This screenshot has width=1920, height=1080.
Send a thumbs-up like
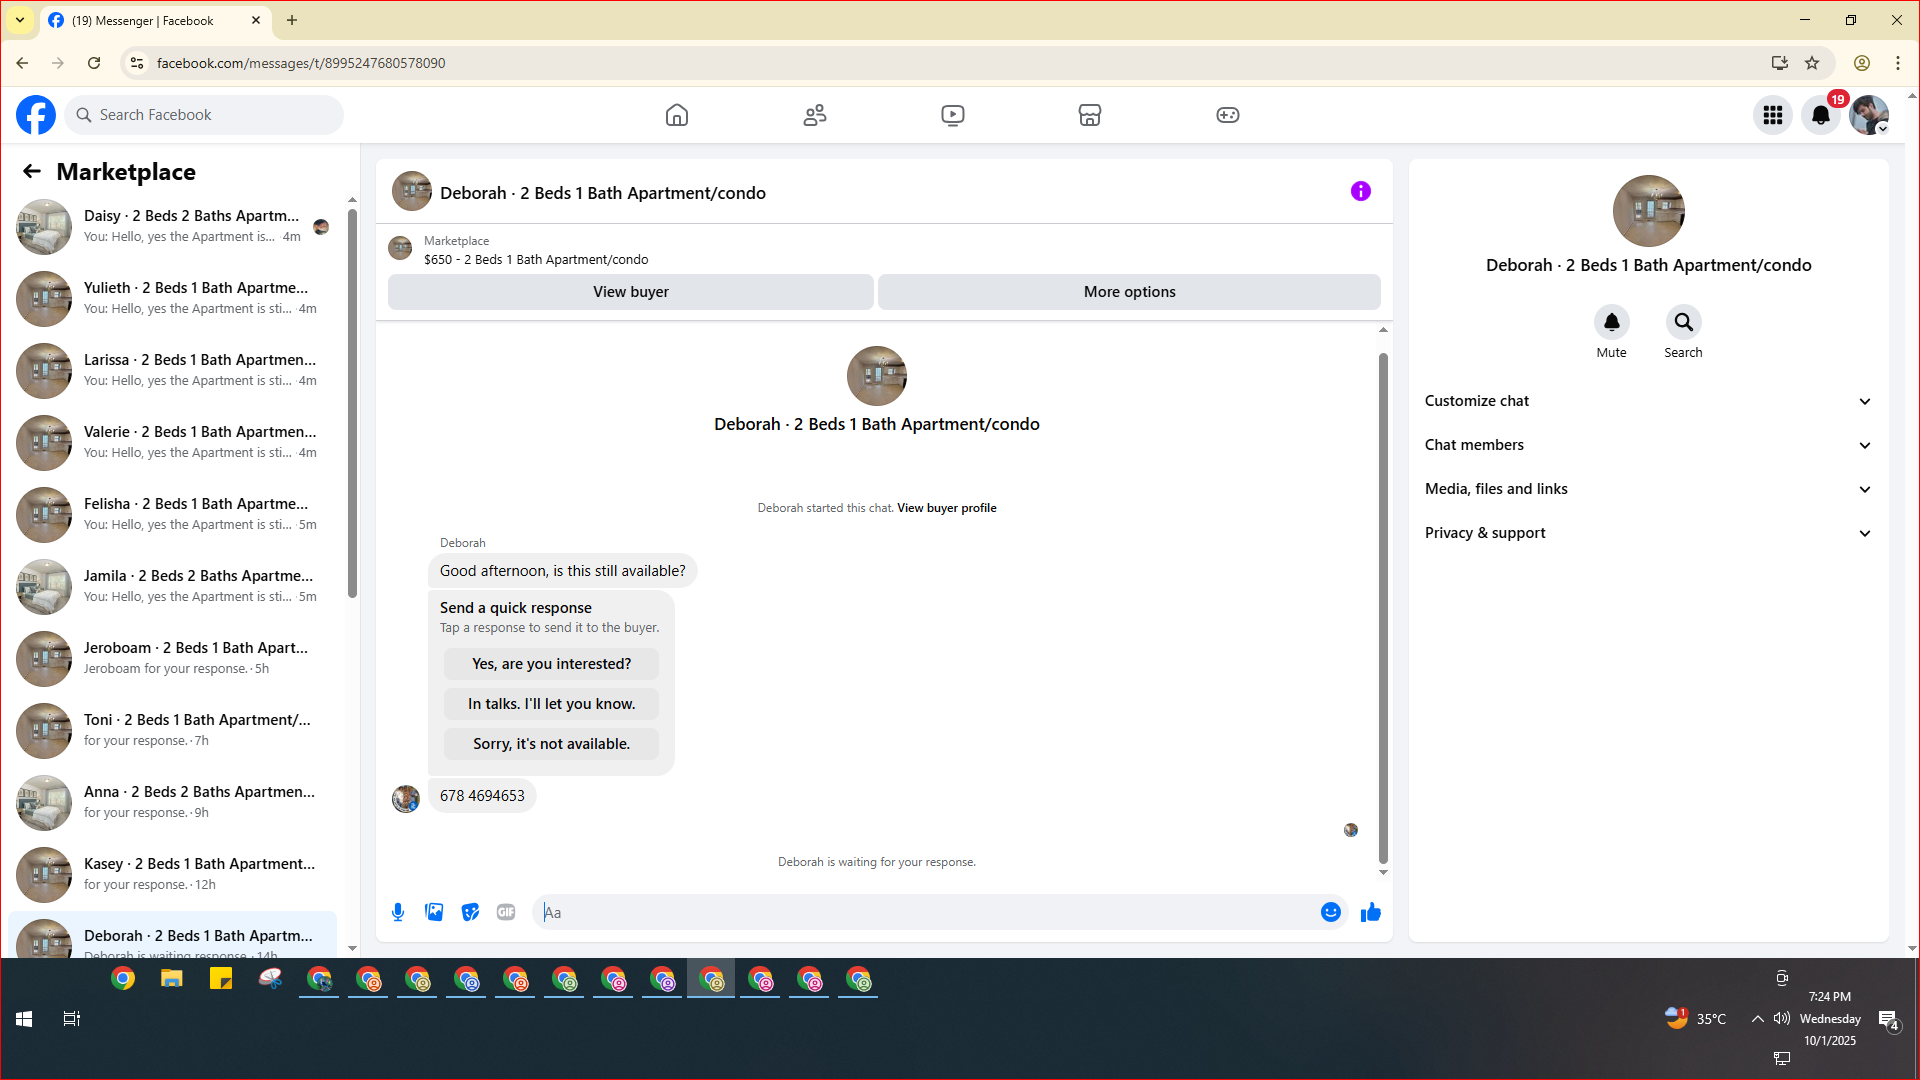[1371, 912]
